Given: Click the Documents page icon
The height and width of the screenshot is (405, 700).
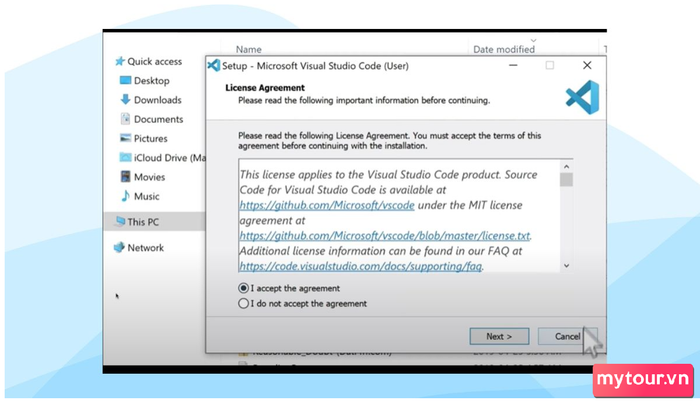Looking at the screenshot, I should [x=125, y=119].
